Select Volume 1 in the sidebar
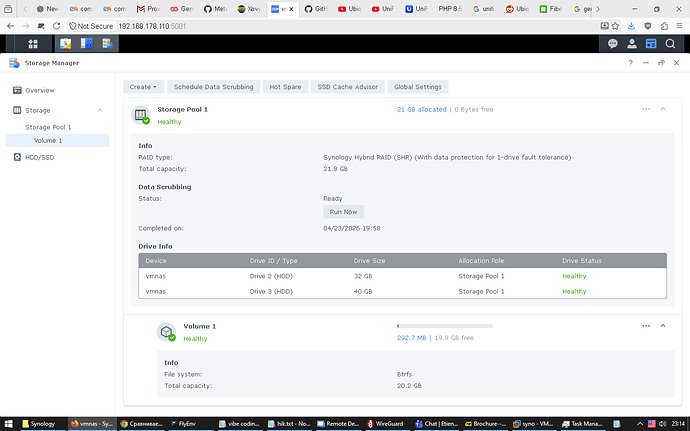 pos(57,140)
